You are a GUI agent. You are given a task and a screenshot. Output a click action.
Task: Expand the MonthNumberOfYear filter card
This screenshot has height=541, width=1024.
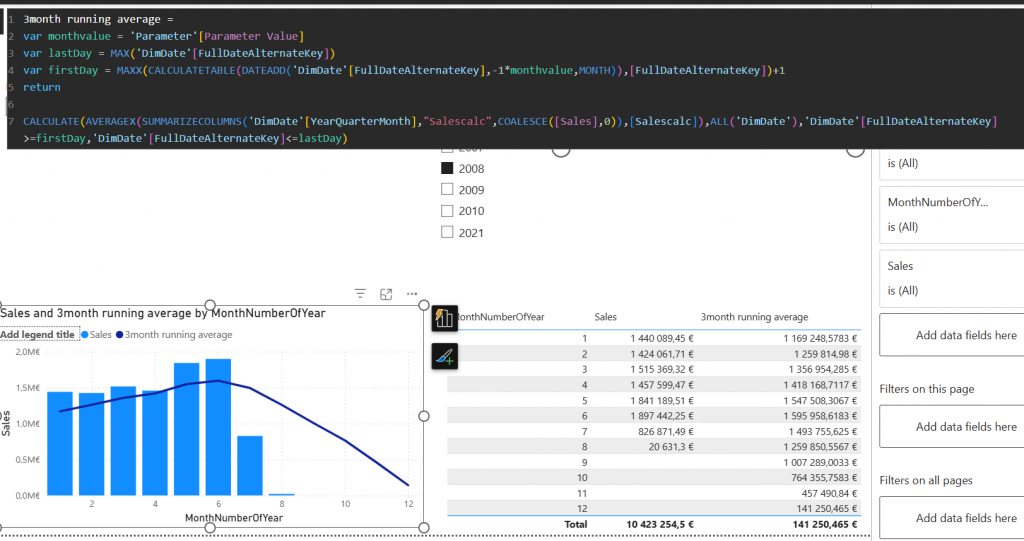(950, 214)
